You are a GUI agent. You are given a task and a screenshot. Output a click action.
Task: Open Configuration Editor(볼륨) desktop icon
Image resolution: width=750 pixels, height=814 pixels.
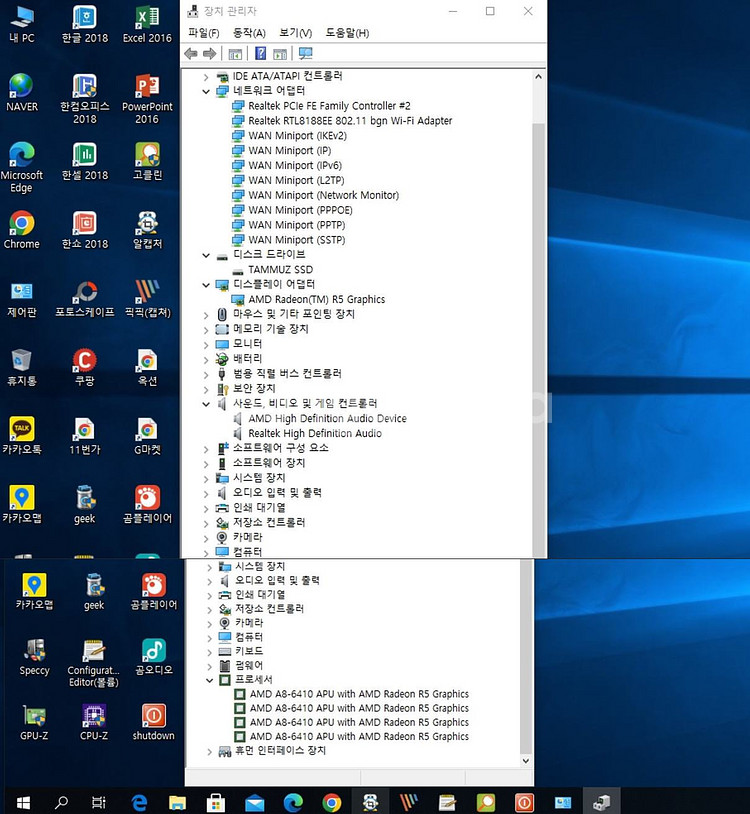pos(94,663)
